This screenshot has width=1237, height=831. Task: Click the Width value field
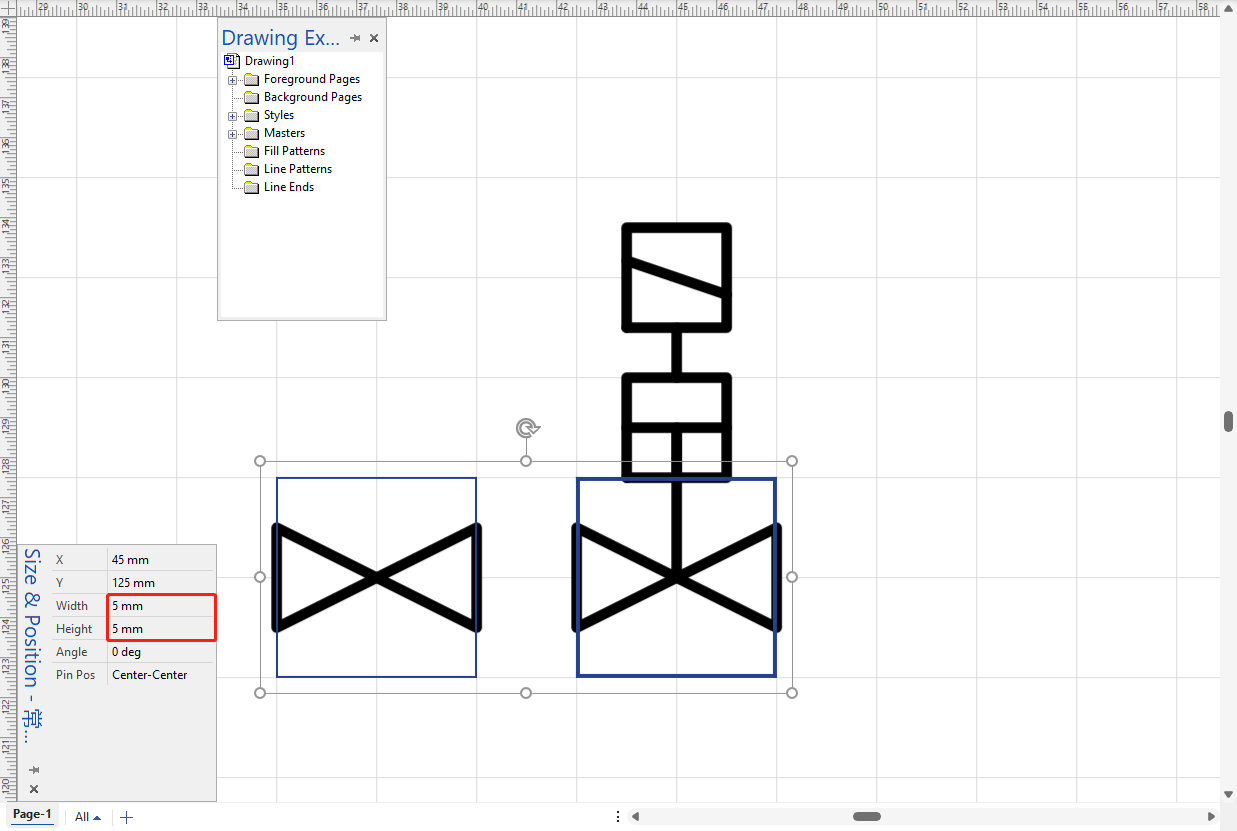[160, 606]
